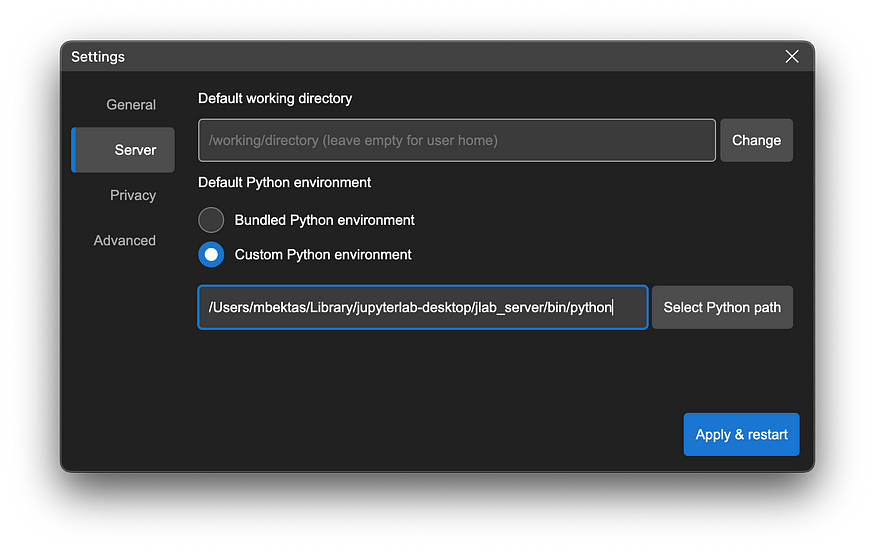875x552 pixels.
Task: Select the Custom Python environment radio button
Action: click(211, 255)
